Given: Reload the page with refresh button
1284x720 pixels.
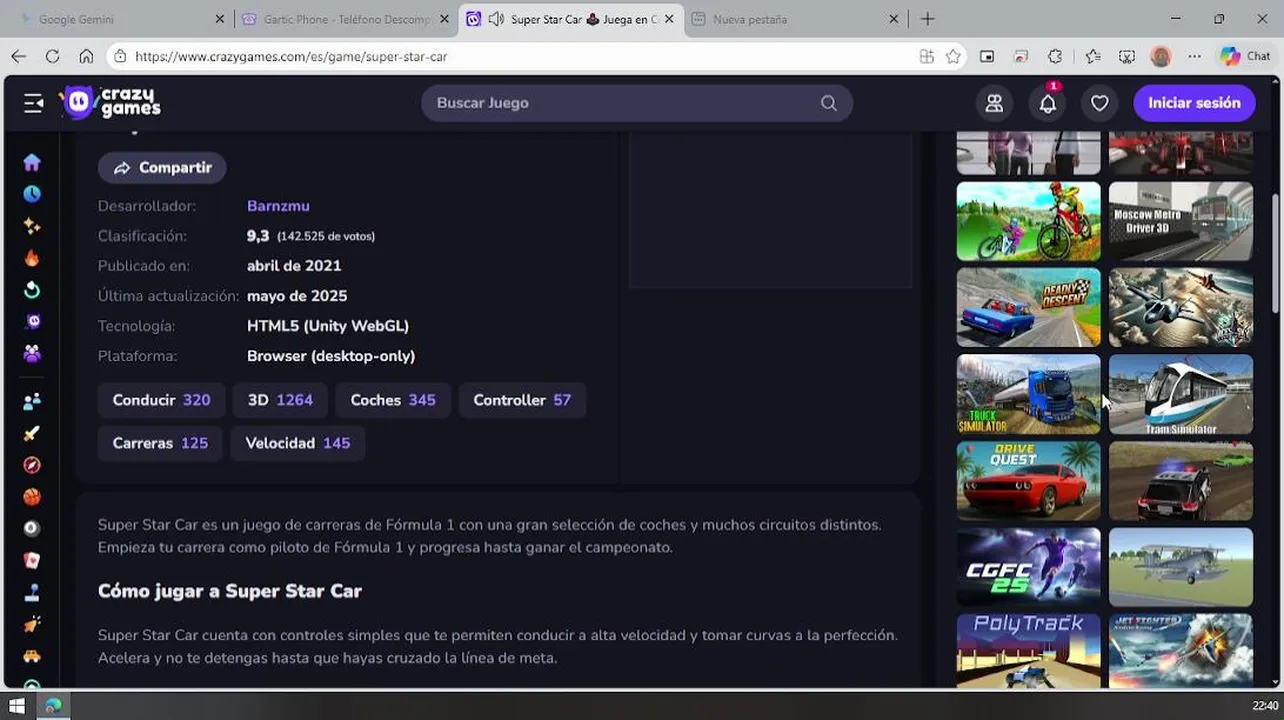Looking at the screenshot, I should 52,57.
